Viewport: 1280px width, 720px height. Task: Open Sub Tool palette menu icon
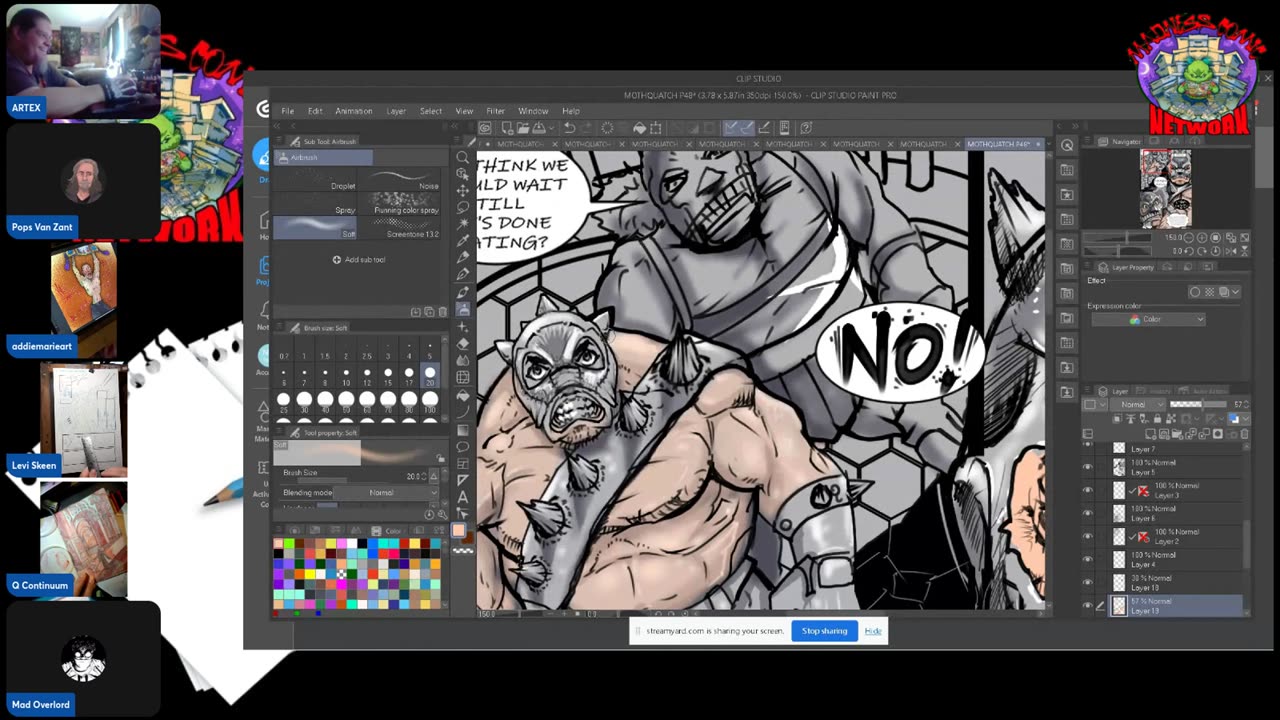281,141
